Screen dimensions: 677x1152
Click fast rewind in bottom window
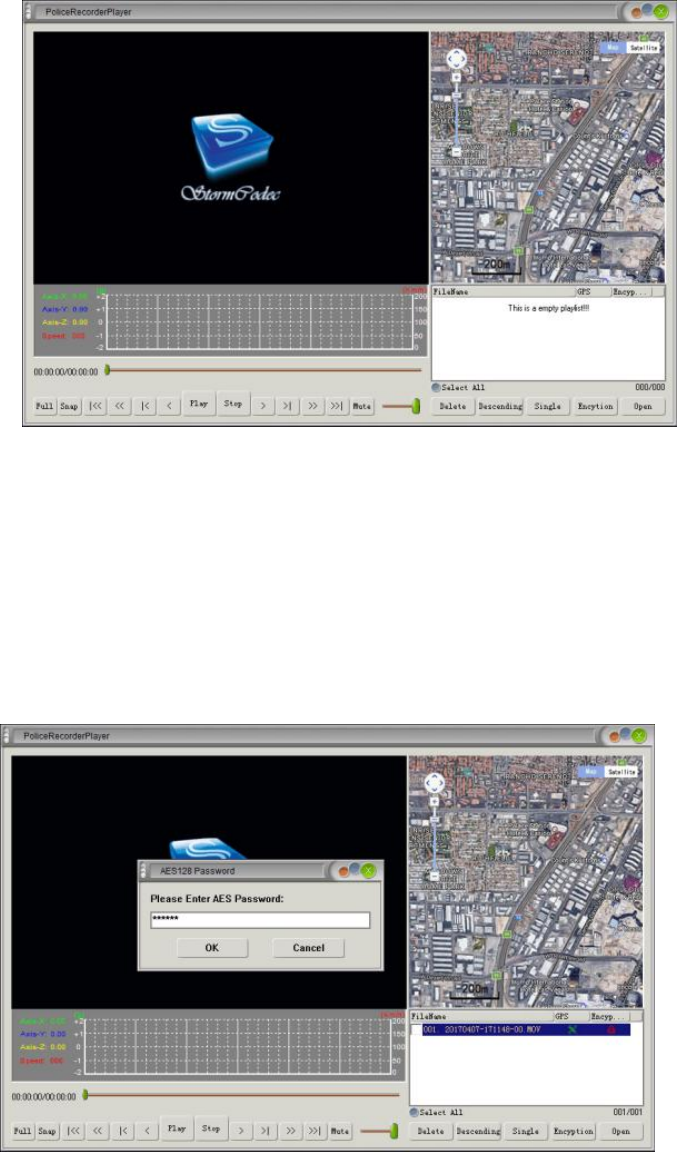tap(98, 1131)
